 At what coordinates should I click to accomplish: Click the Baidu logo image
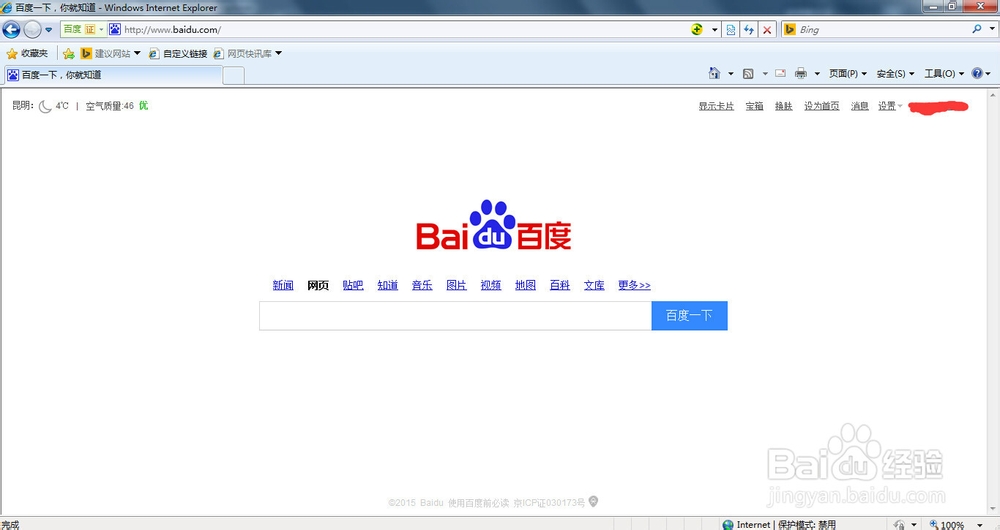(494, 225)
